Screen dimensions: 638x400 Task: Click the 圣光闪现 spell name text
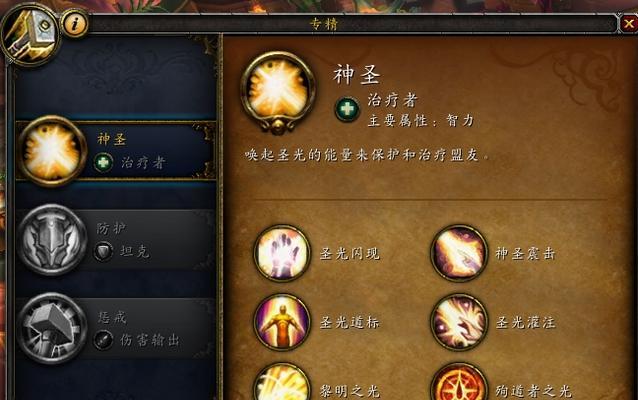(x=350, y=254)
